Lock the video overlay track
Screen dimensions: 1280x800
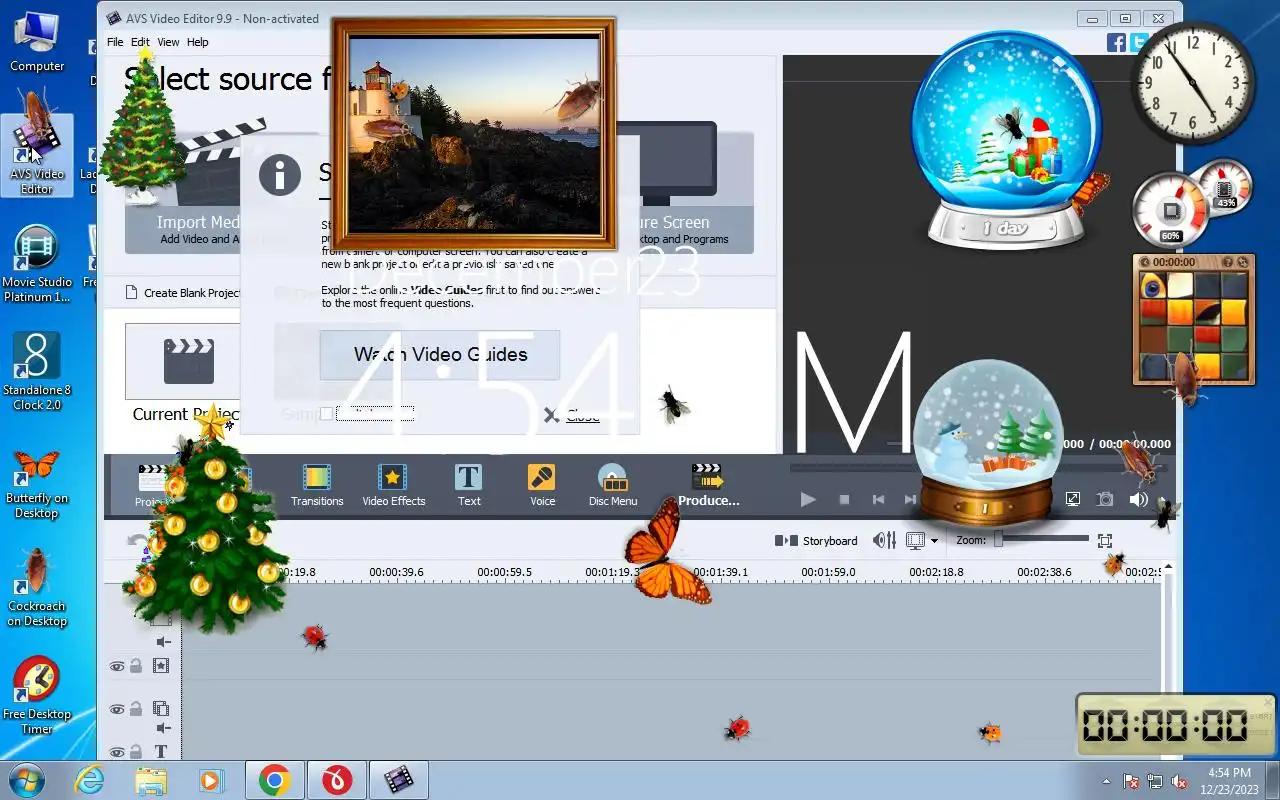136,709
